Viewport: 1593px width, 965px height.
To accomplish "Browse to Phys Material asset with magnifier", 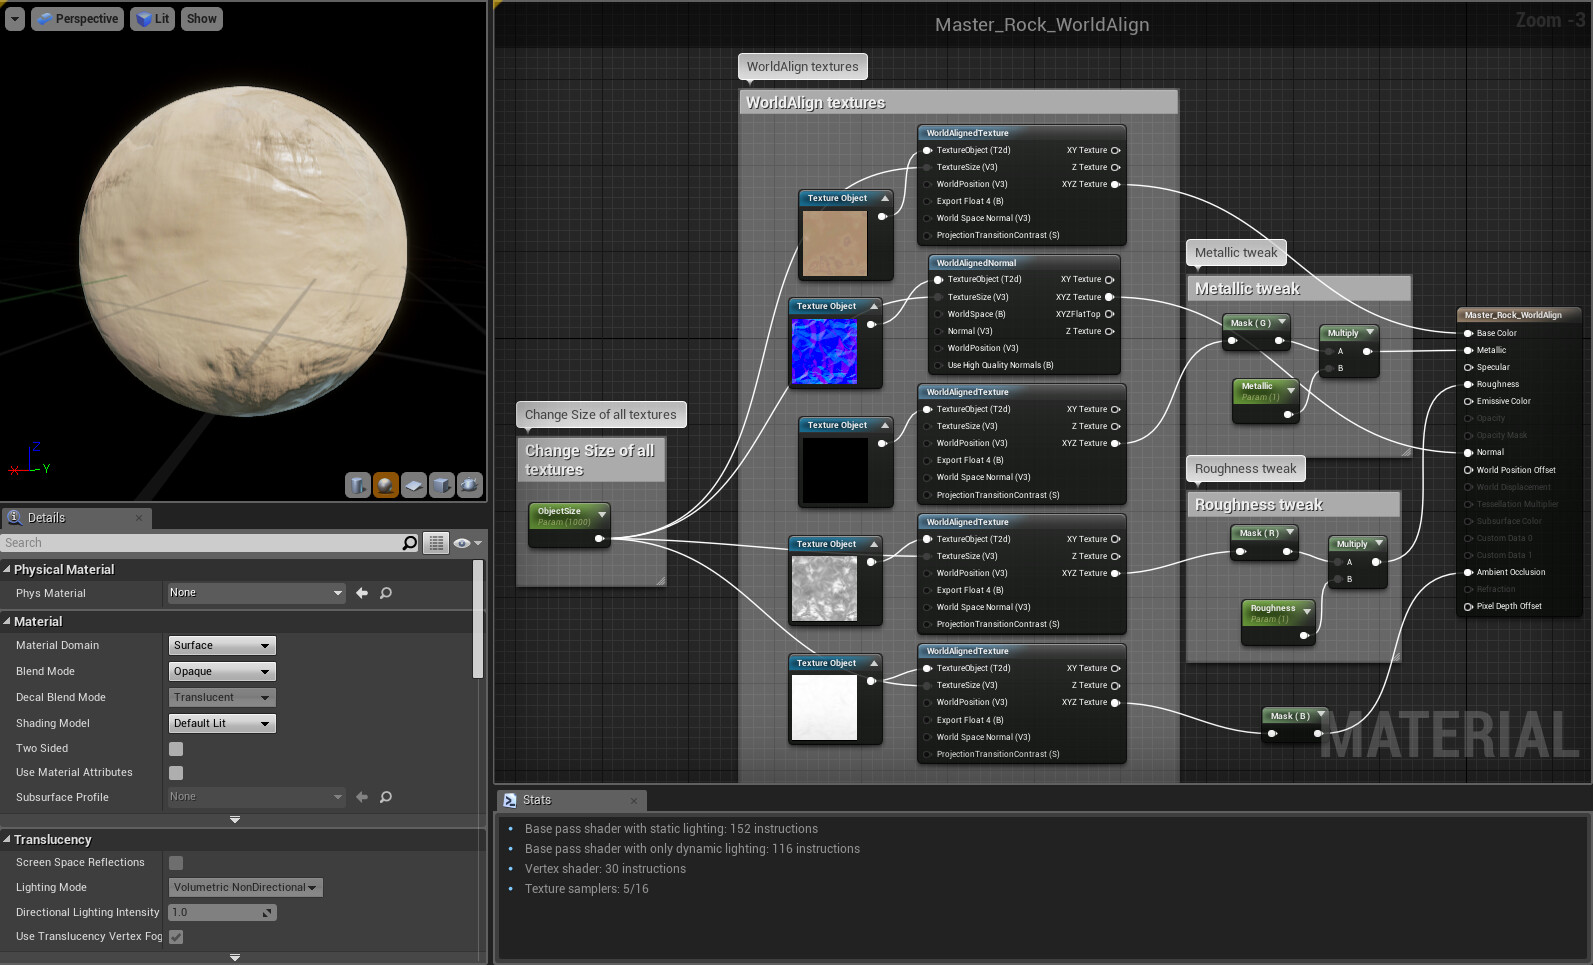I will (x=386, y=593).
